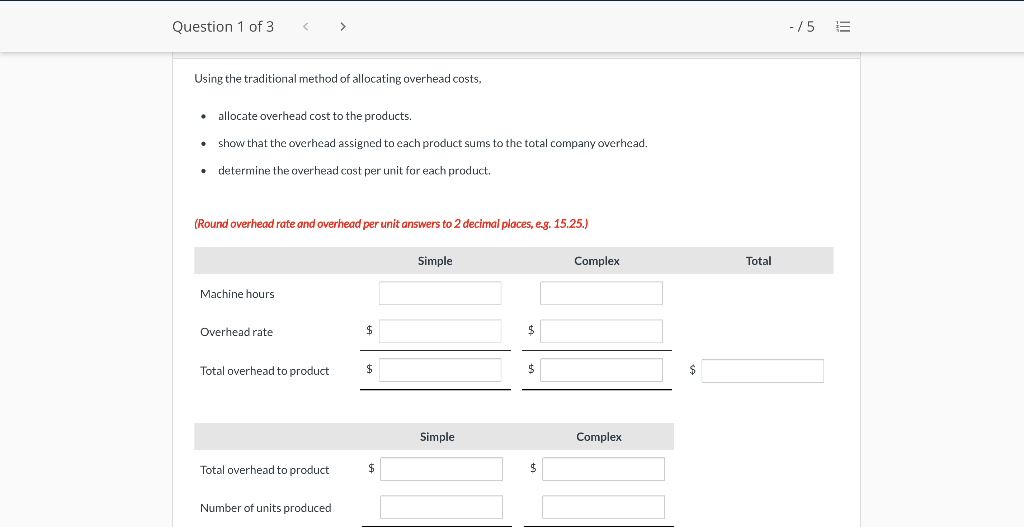This screenshot has width=1024, height=527.
Task: Click the red rounding instruction text
Action: [391, 224]
